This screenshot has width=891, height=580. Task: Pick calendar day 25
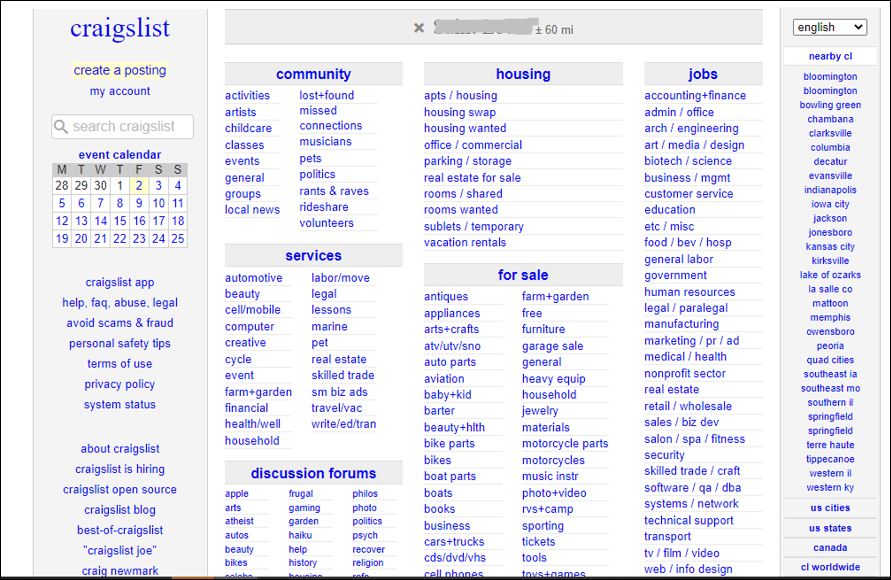tap(178, 239)
